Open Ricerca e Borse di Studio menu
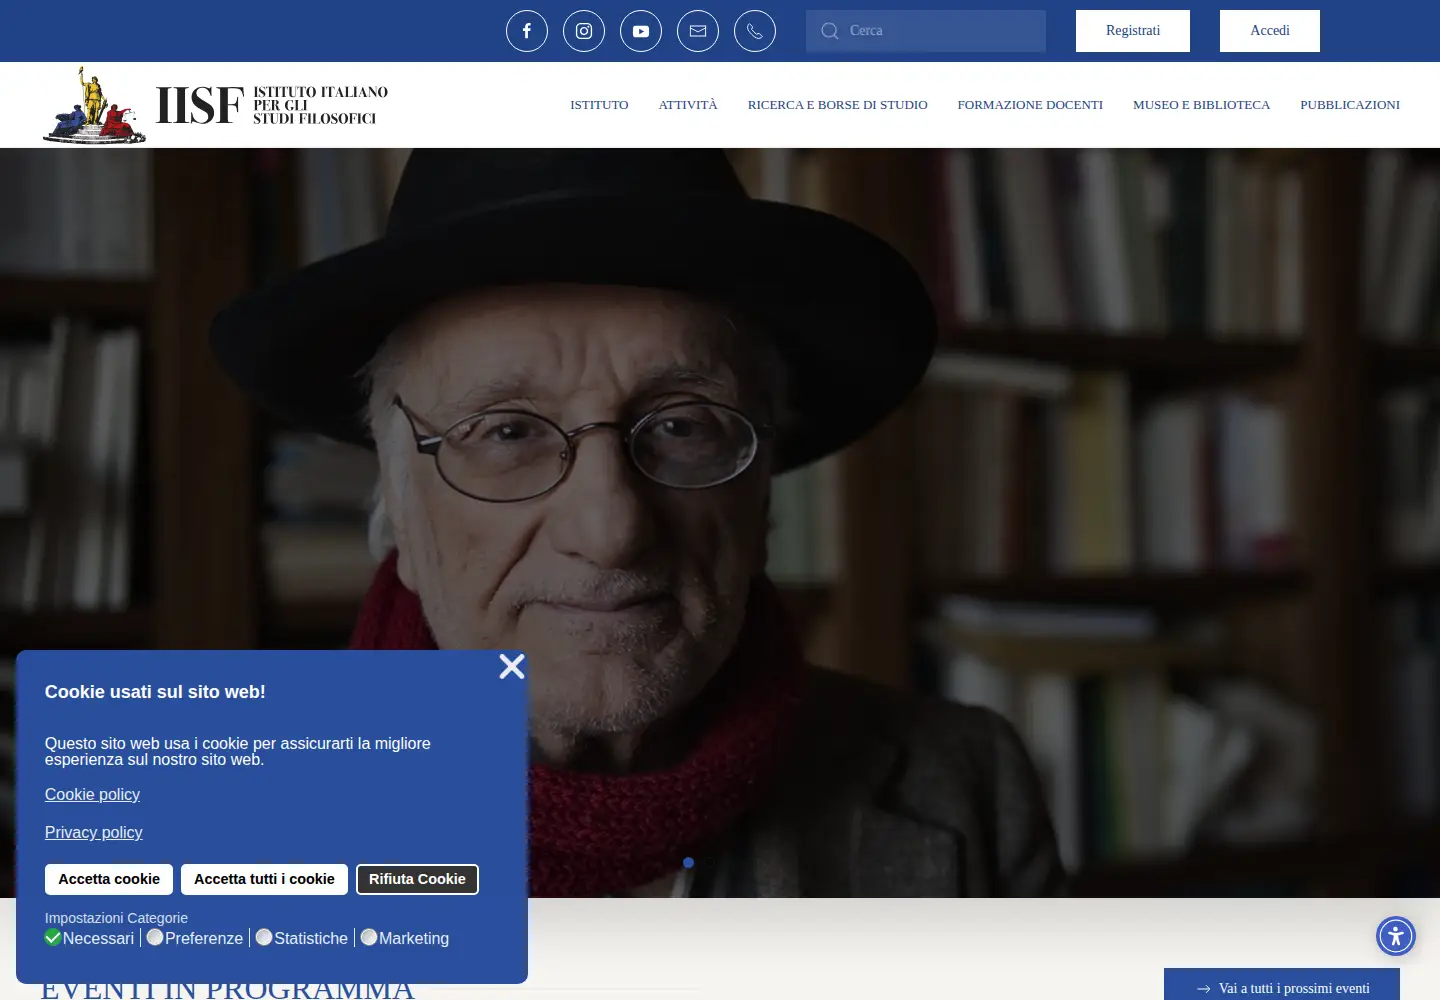Screen dimensions: 1440x1000 (838, 105)
